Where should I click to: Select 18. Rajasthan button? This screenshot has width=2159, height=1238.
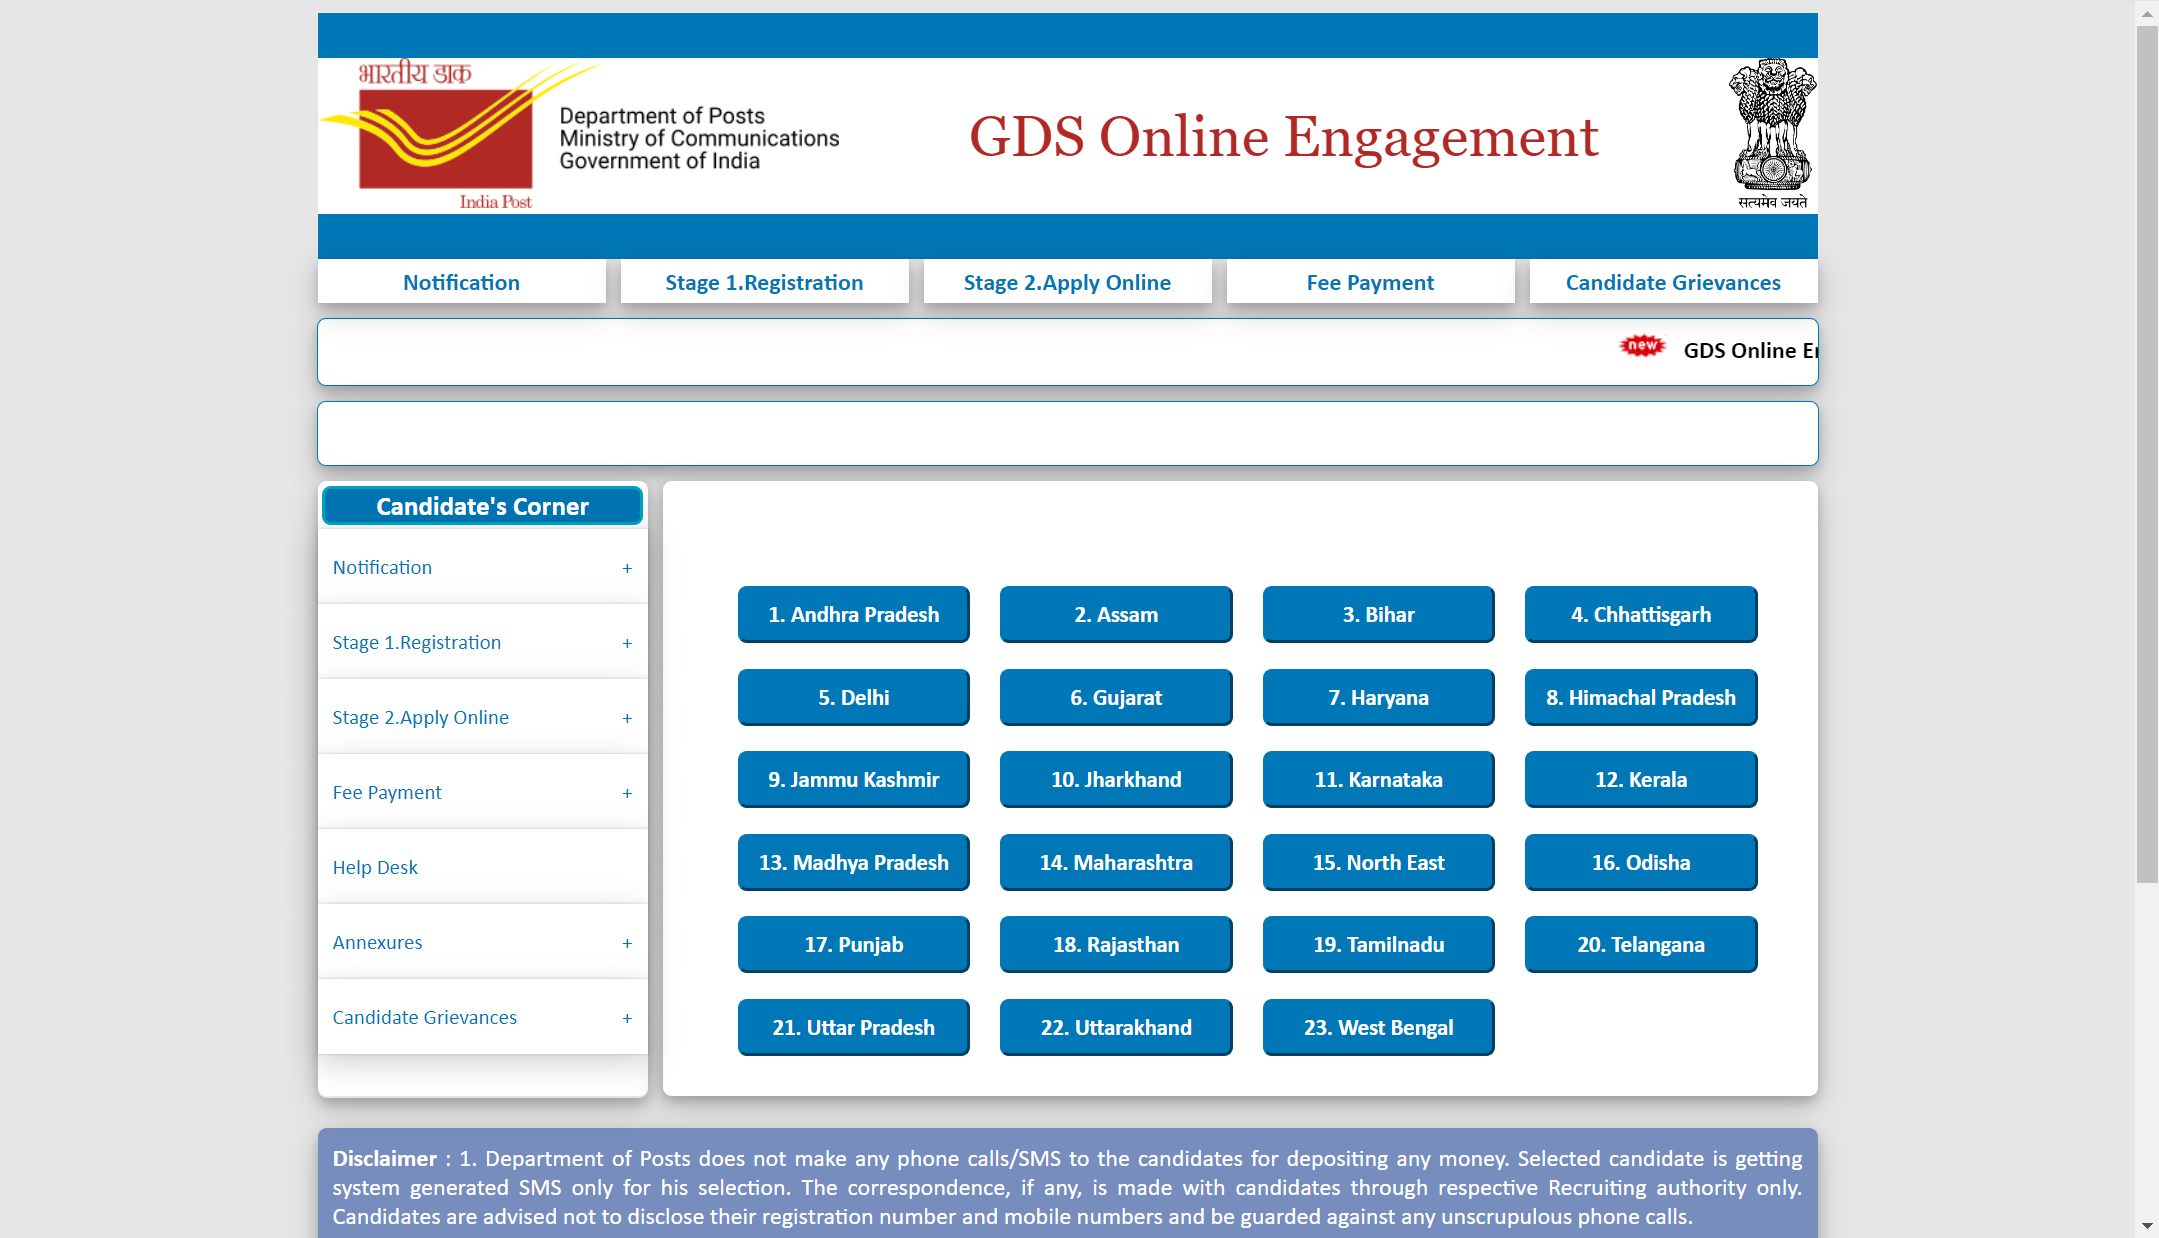[x=1116, y=944]
